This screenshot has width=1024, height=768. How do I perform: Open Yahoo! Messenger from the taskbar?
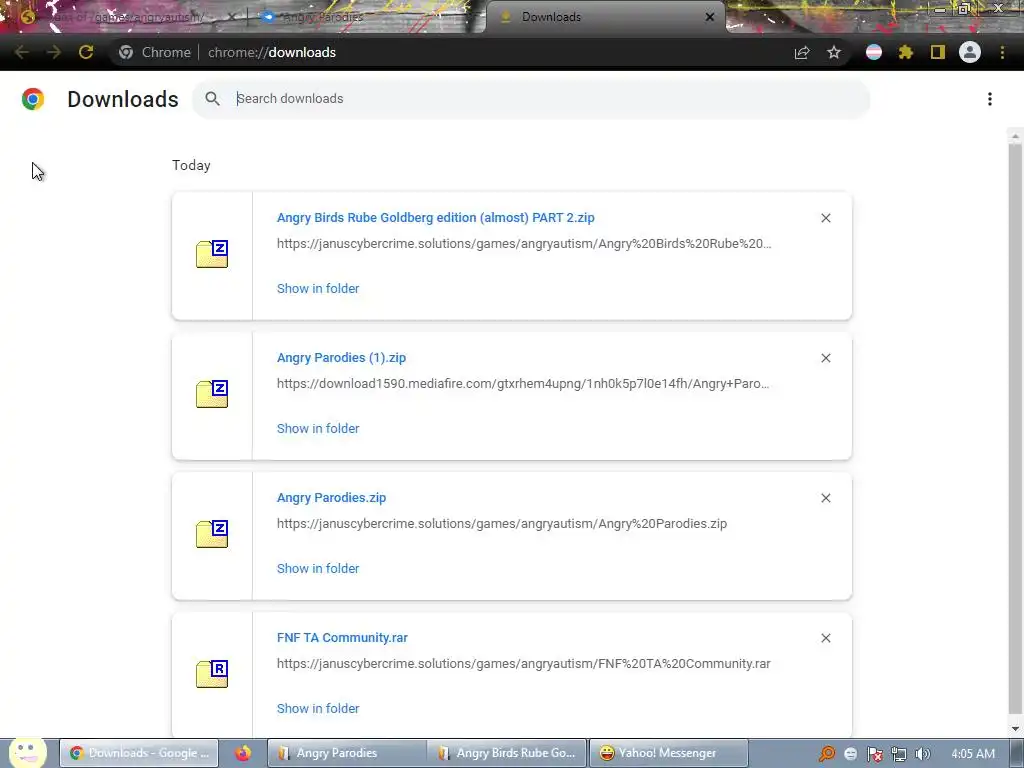[x=669, y=753]
